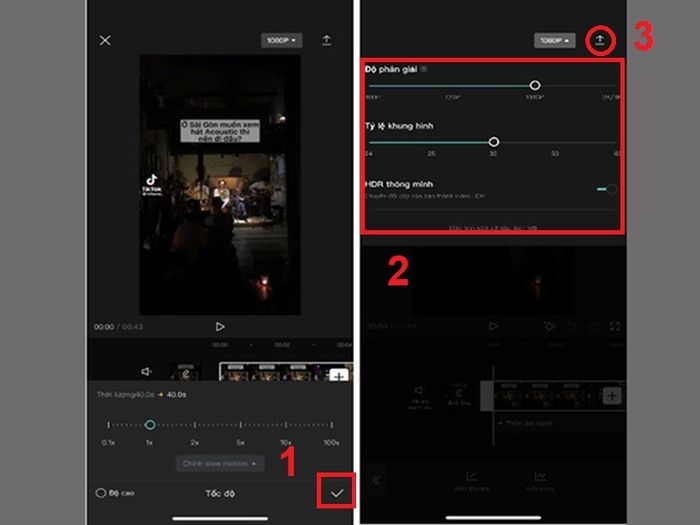Tap the export icon on the left screen
Screen dimensions: 700x525
coord(327,41)
